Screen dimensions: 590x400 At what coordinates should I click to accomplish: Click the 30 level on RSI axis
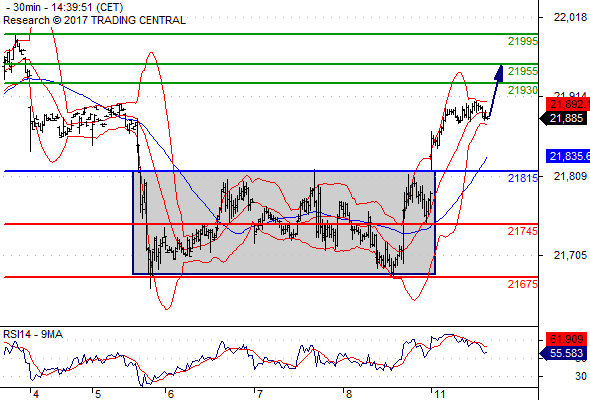(x=581, y=376)
